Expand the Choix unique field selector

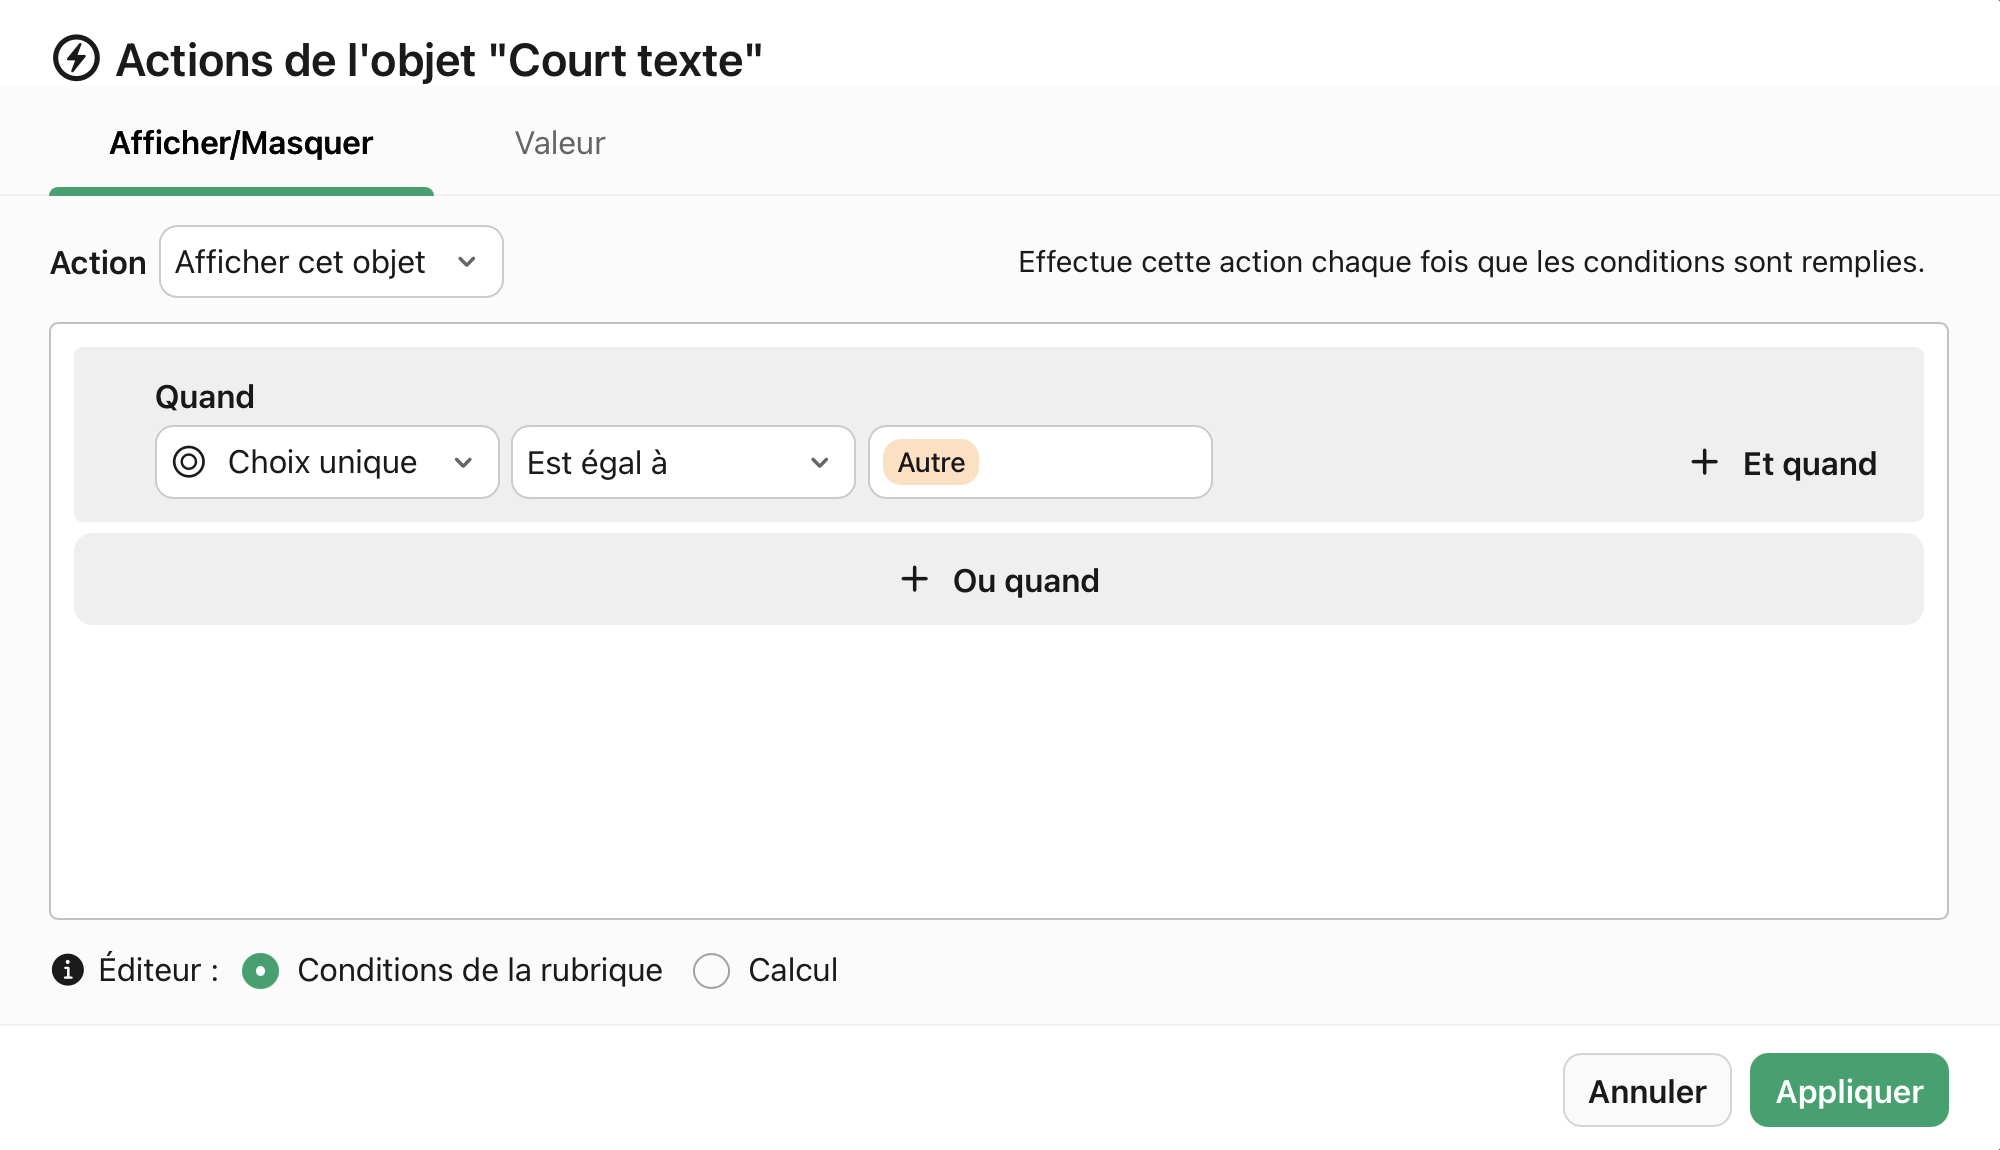326,462
